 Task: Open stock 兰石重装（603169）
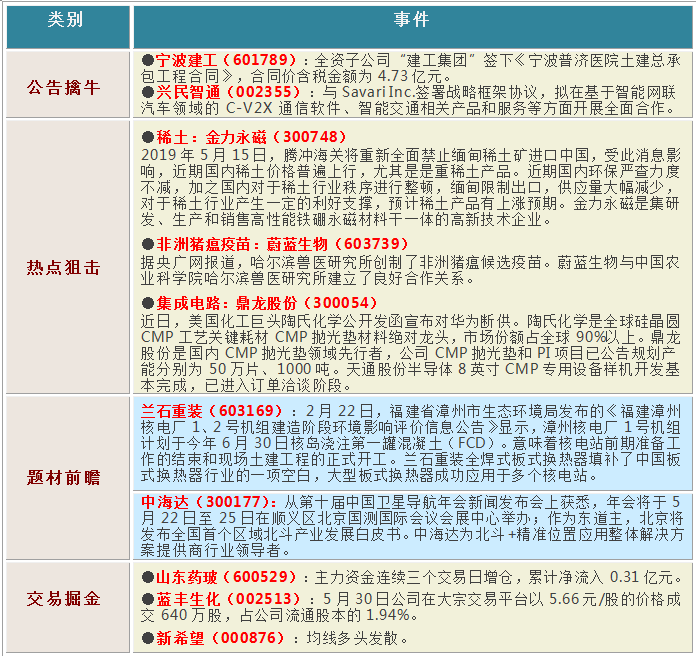pyautogui.click(x=212, y=411)
